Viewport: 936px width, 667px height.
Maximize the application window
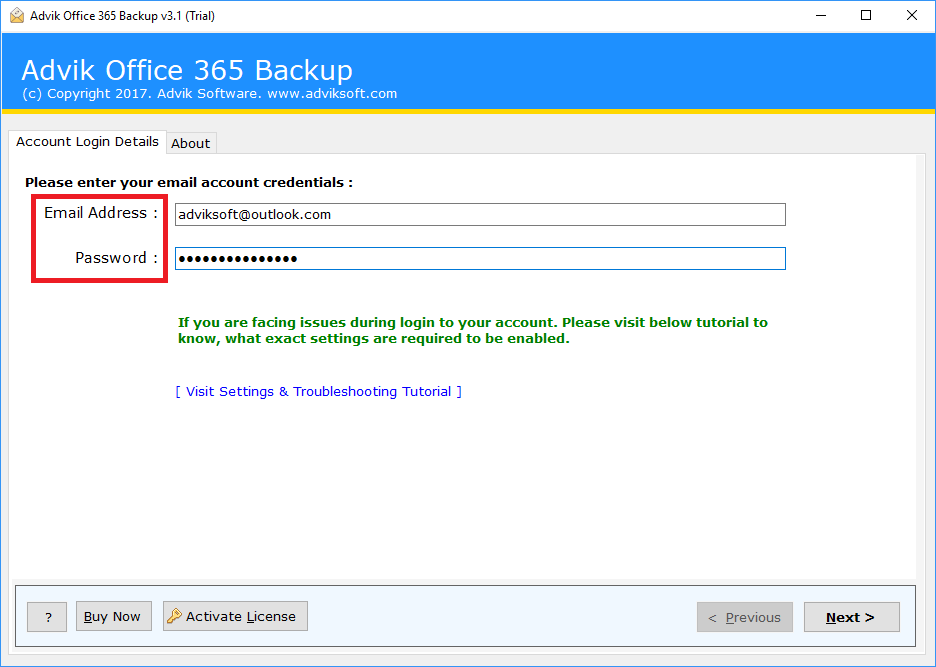(x=866, y=15)
